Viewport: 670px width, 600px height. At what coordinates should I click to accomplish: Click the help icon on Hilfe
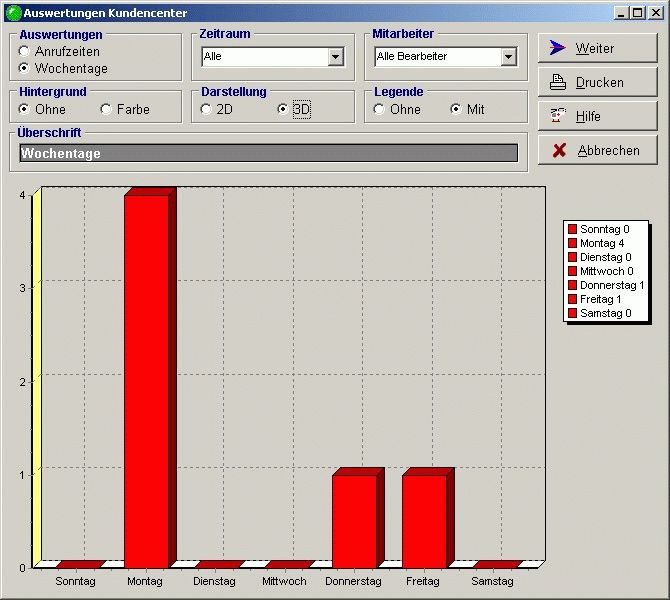558,116
